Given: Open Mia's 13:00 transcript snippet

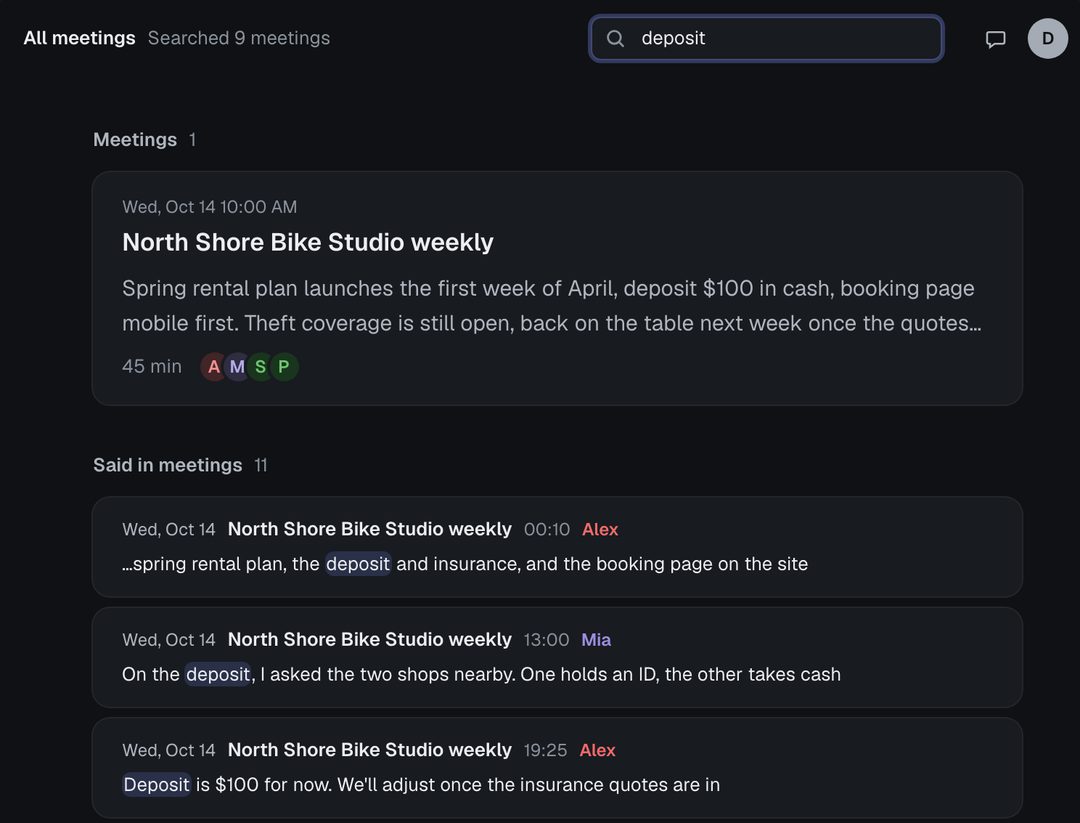Looking at the screenshot, I should [557, 657].
